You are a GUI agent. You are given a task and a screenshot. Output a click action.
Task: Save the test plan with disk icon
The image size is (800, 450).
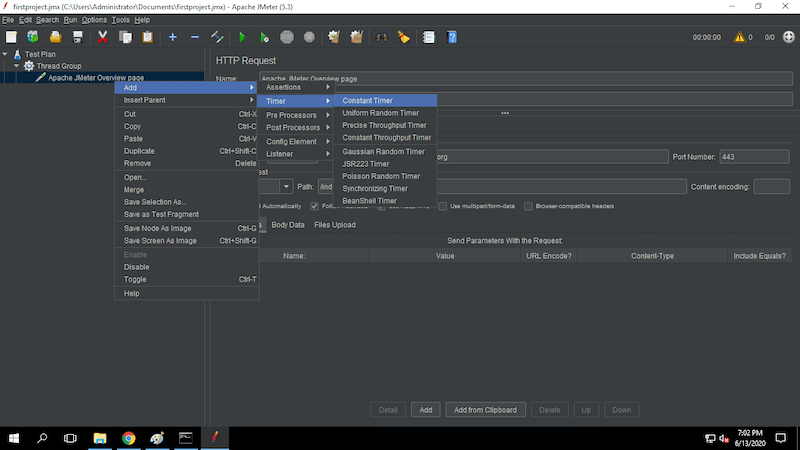(x=78, y=37)
